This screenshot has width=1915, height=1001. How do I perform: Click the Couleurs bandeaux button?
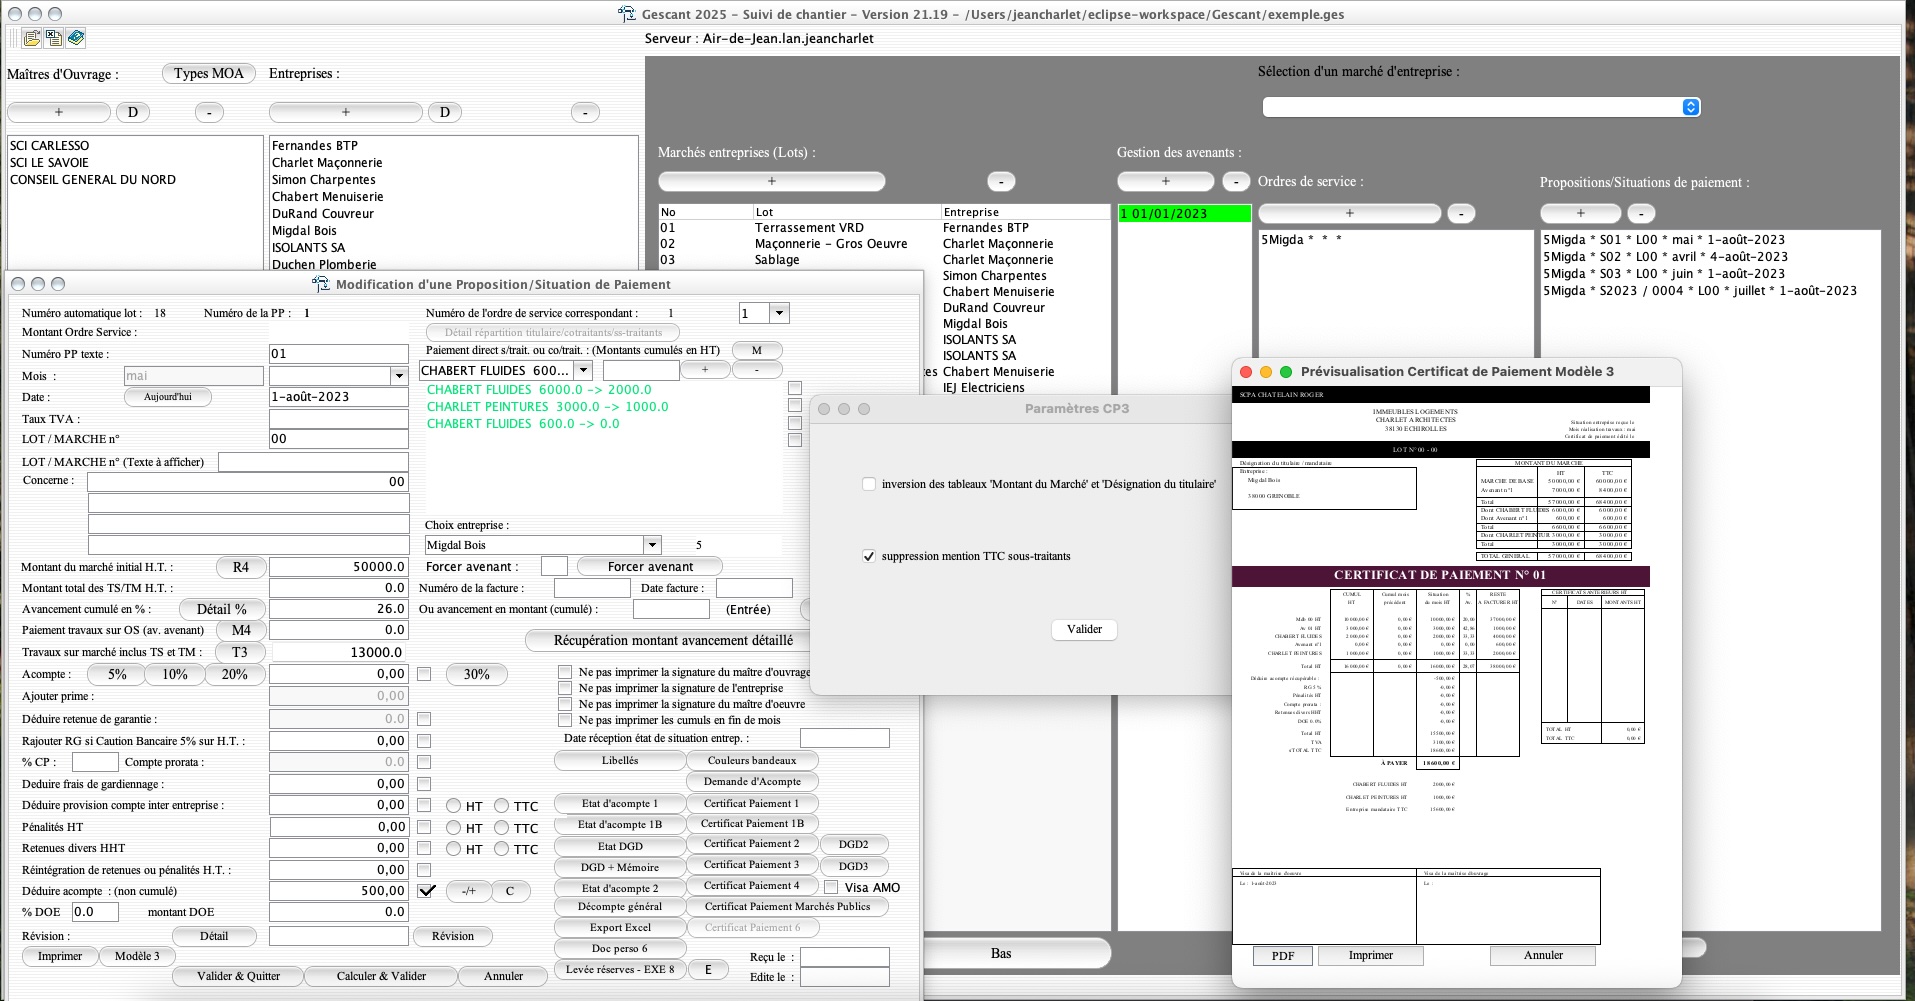pos(752,761)
